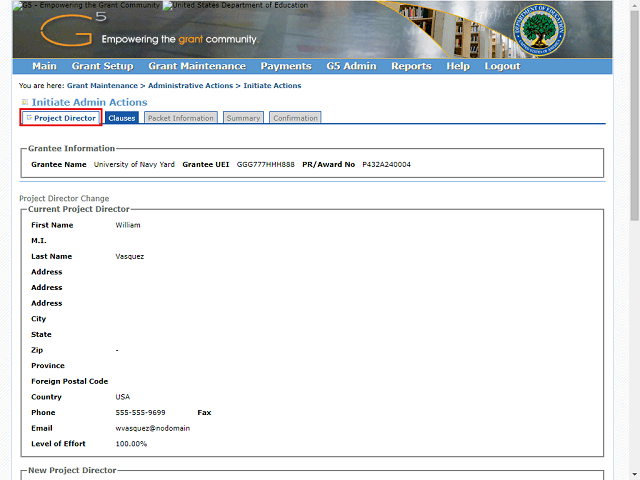Open the Help menu

pyautogui.click(x=458, y=66)
